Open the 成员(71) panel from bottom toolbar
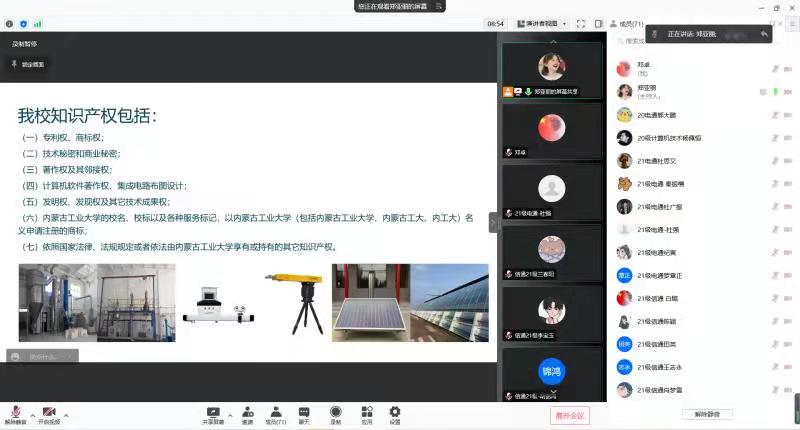This screenshot has height=430, width=800. [x=275, y=411]
